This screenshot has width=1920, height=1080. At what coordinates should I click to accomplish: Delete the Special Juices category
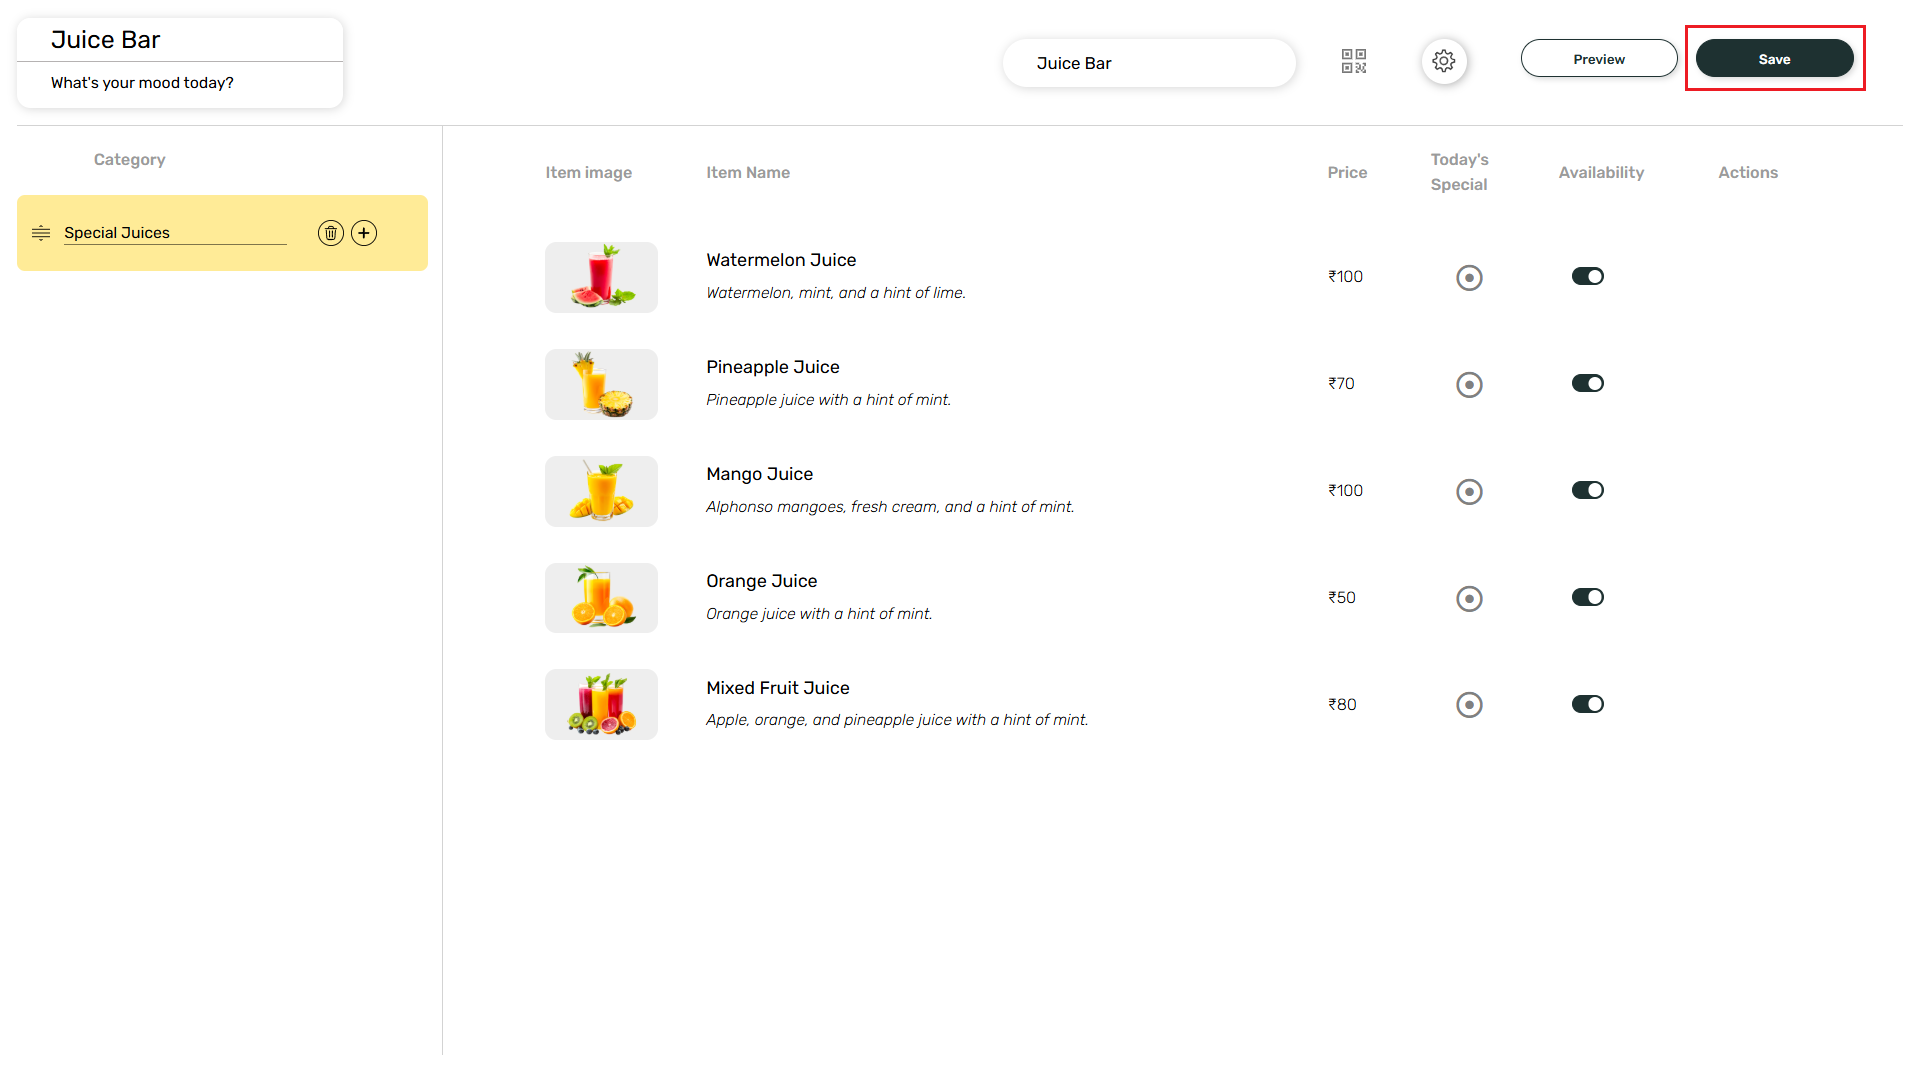pos(331,233)
